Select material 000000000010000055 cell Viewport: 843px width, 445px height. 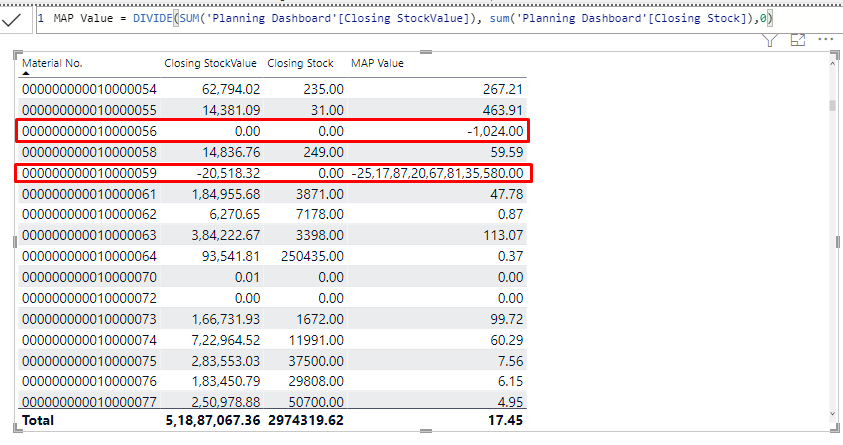89,110
